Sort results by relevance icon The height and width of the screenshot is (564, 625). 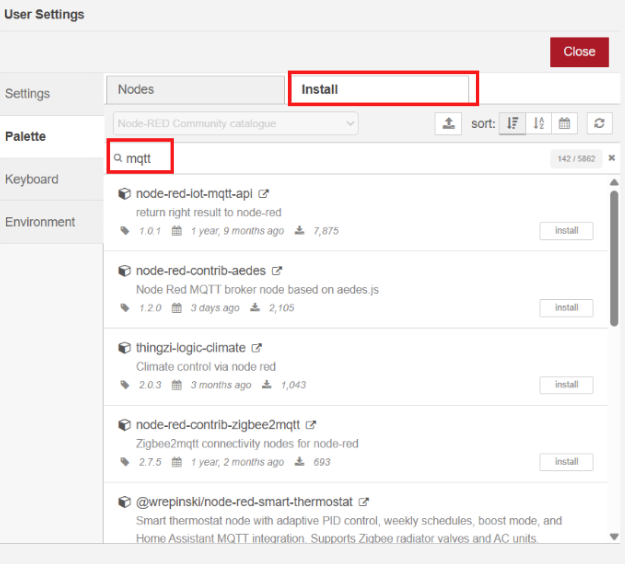[512, 123]
